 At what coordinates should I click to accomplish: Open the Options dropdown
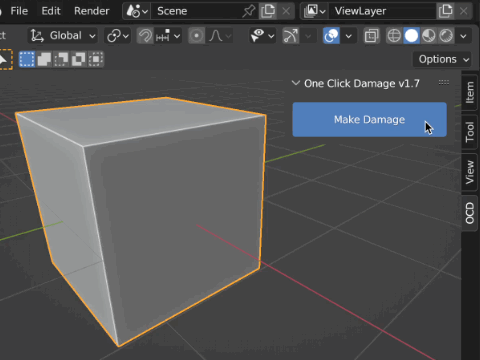[x=442, y=59]
